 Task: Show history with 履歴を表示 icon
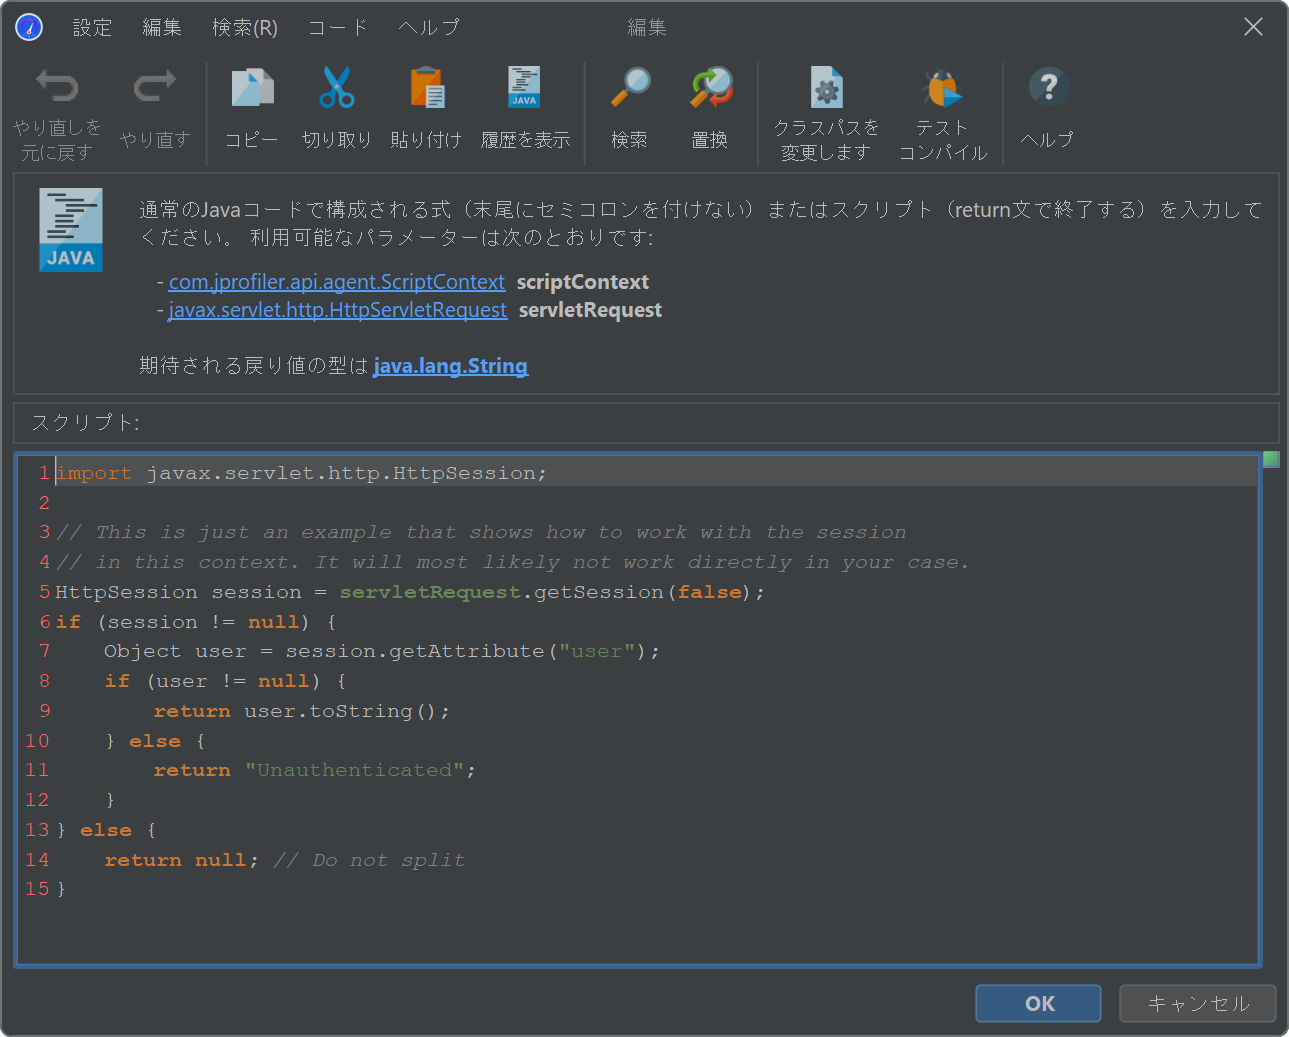(524, 88)
